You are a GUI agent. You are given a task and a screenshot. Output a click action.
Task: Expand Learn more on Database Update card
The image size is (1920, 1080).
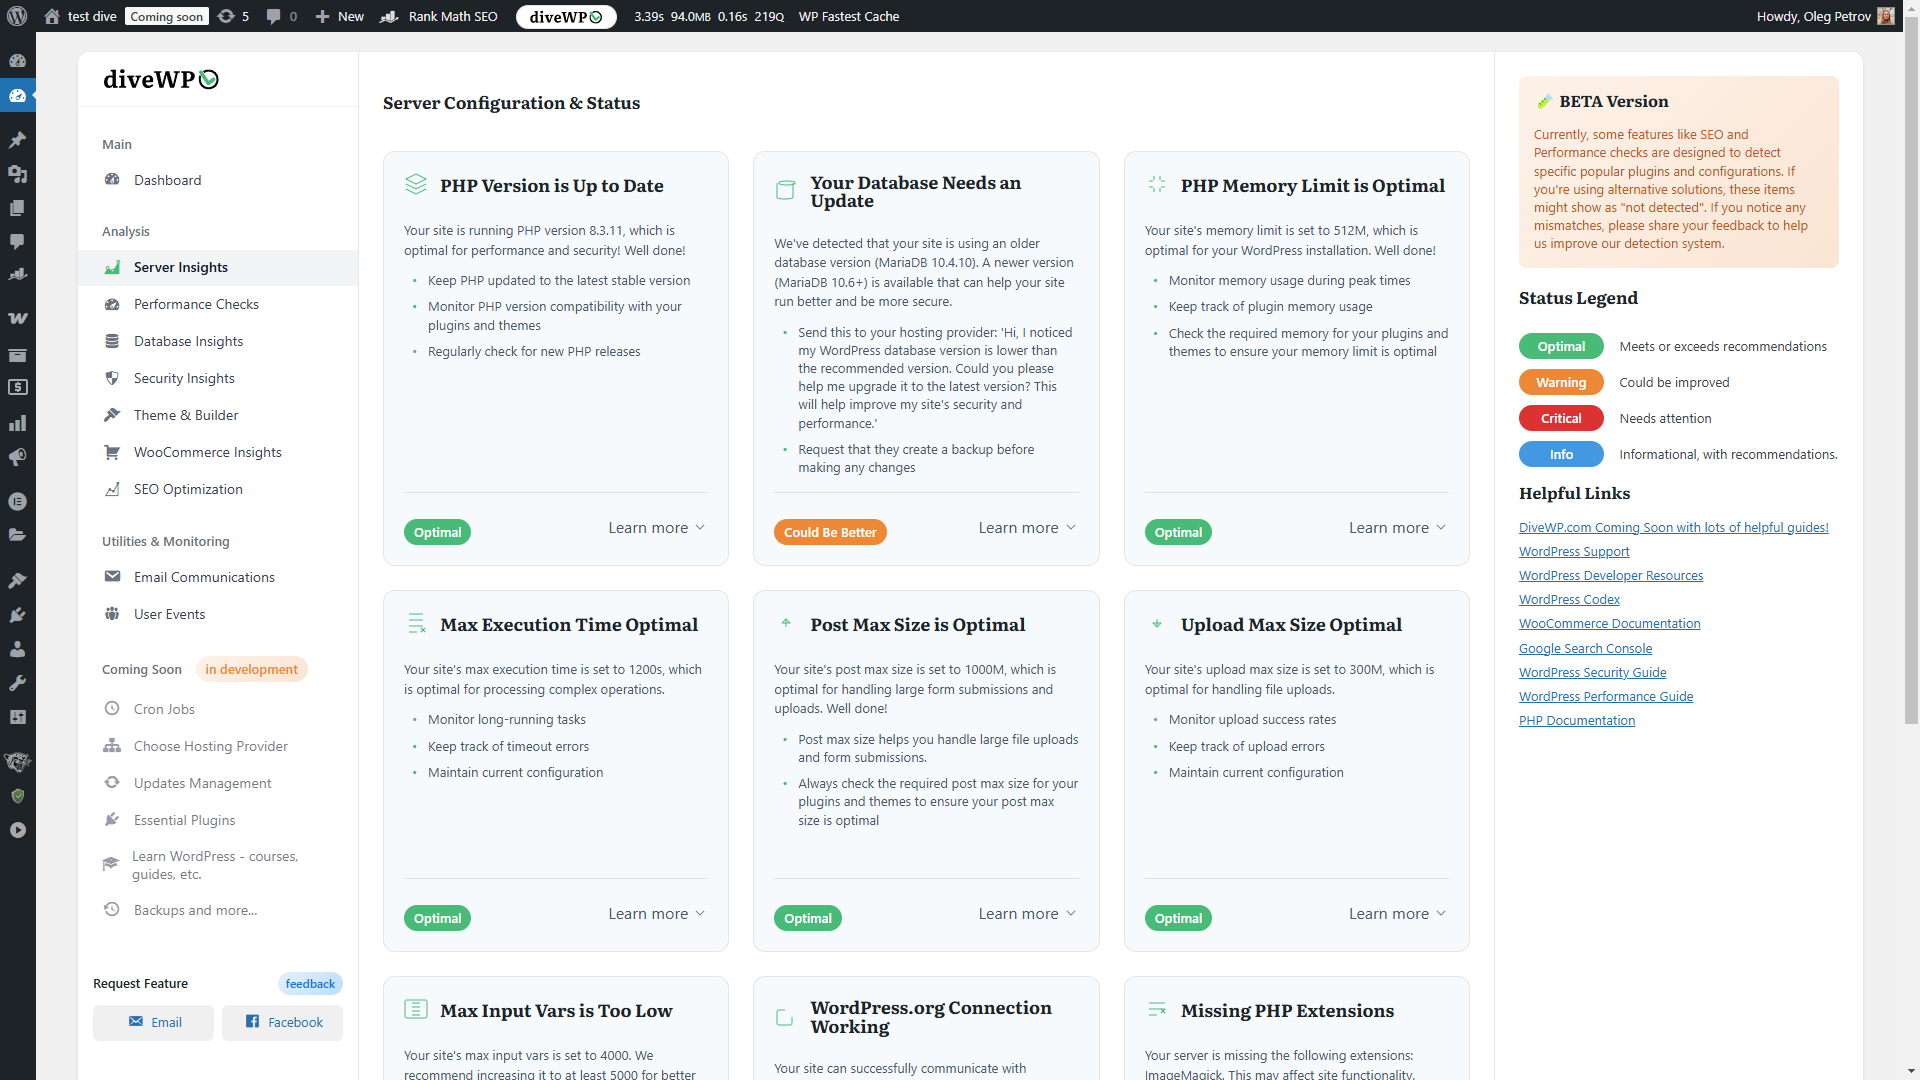click(x=1027, y=528)
